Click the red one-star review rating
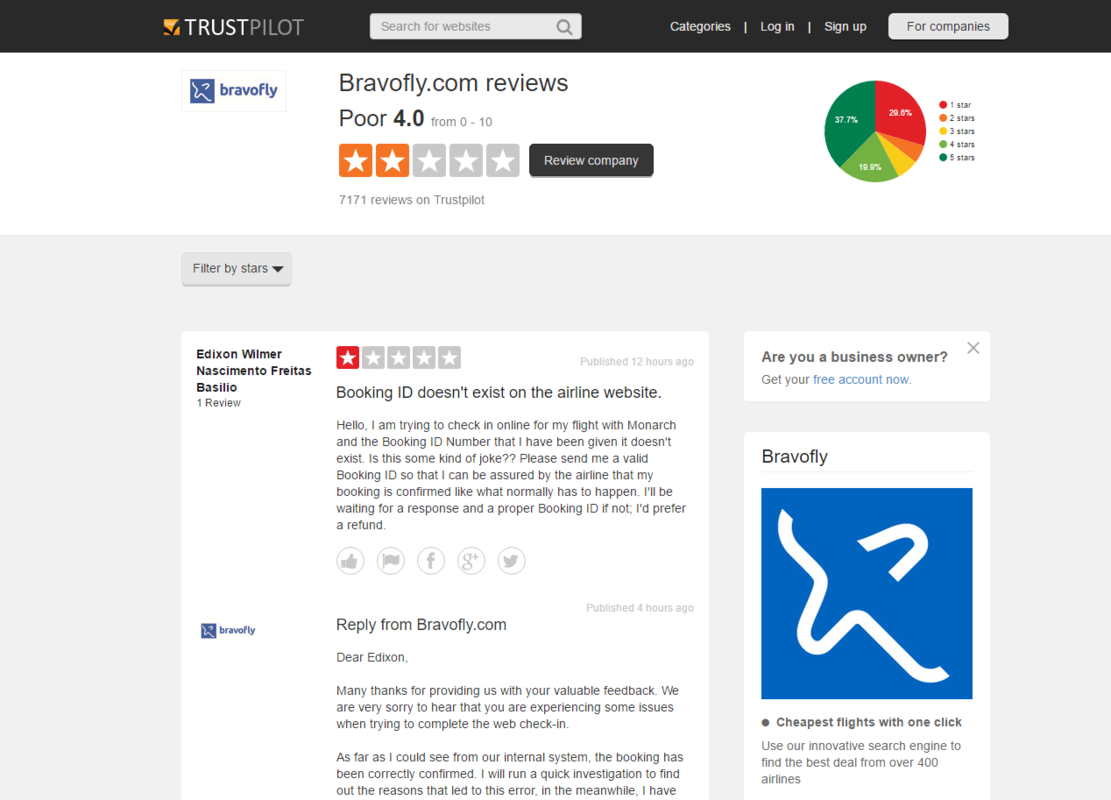The image size is (1111, 800). (x=398, y=358)
